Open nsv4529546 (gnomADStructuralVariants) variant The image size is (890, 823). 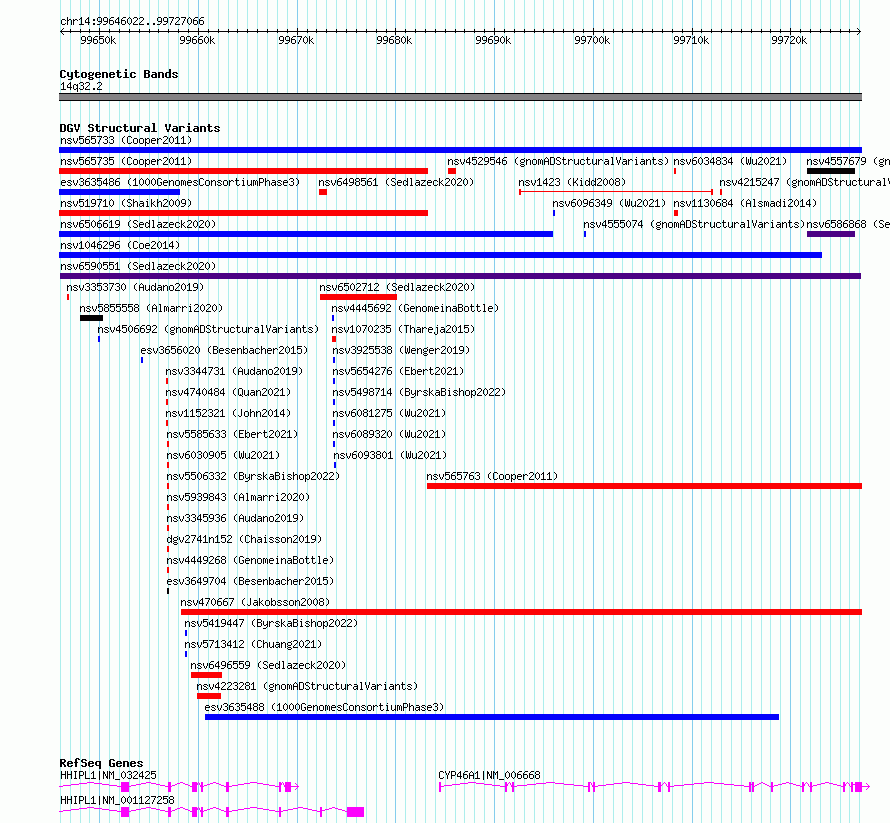click(x=558, y=161)
